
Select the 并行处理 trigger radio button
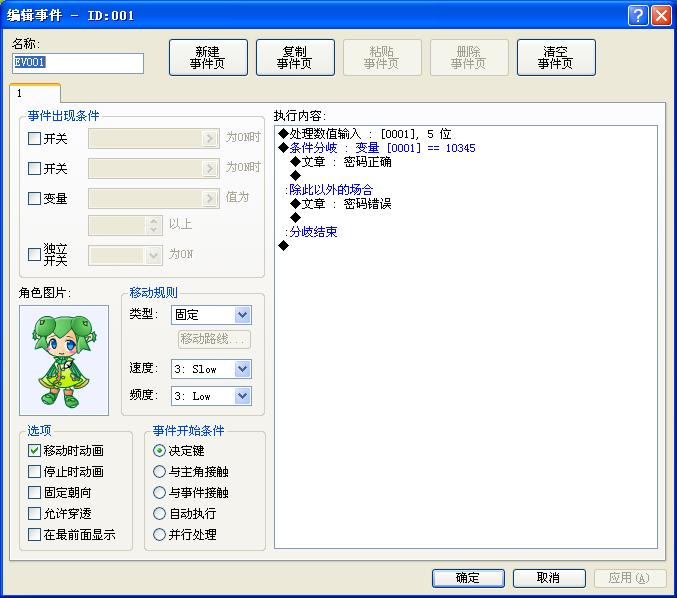[159, 535]
